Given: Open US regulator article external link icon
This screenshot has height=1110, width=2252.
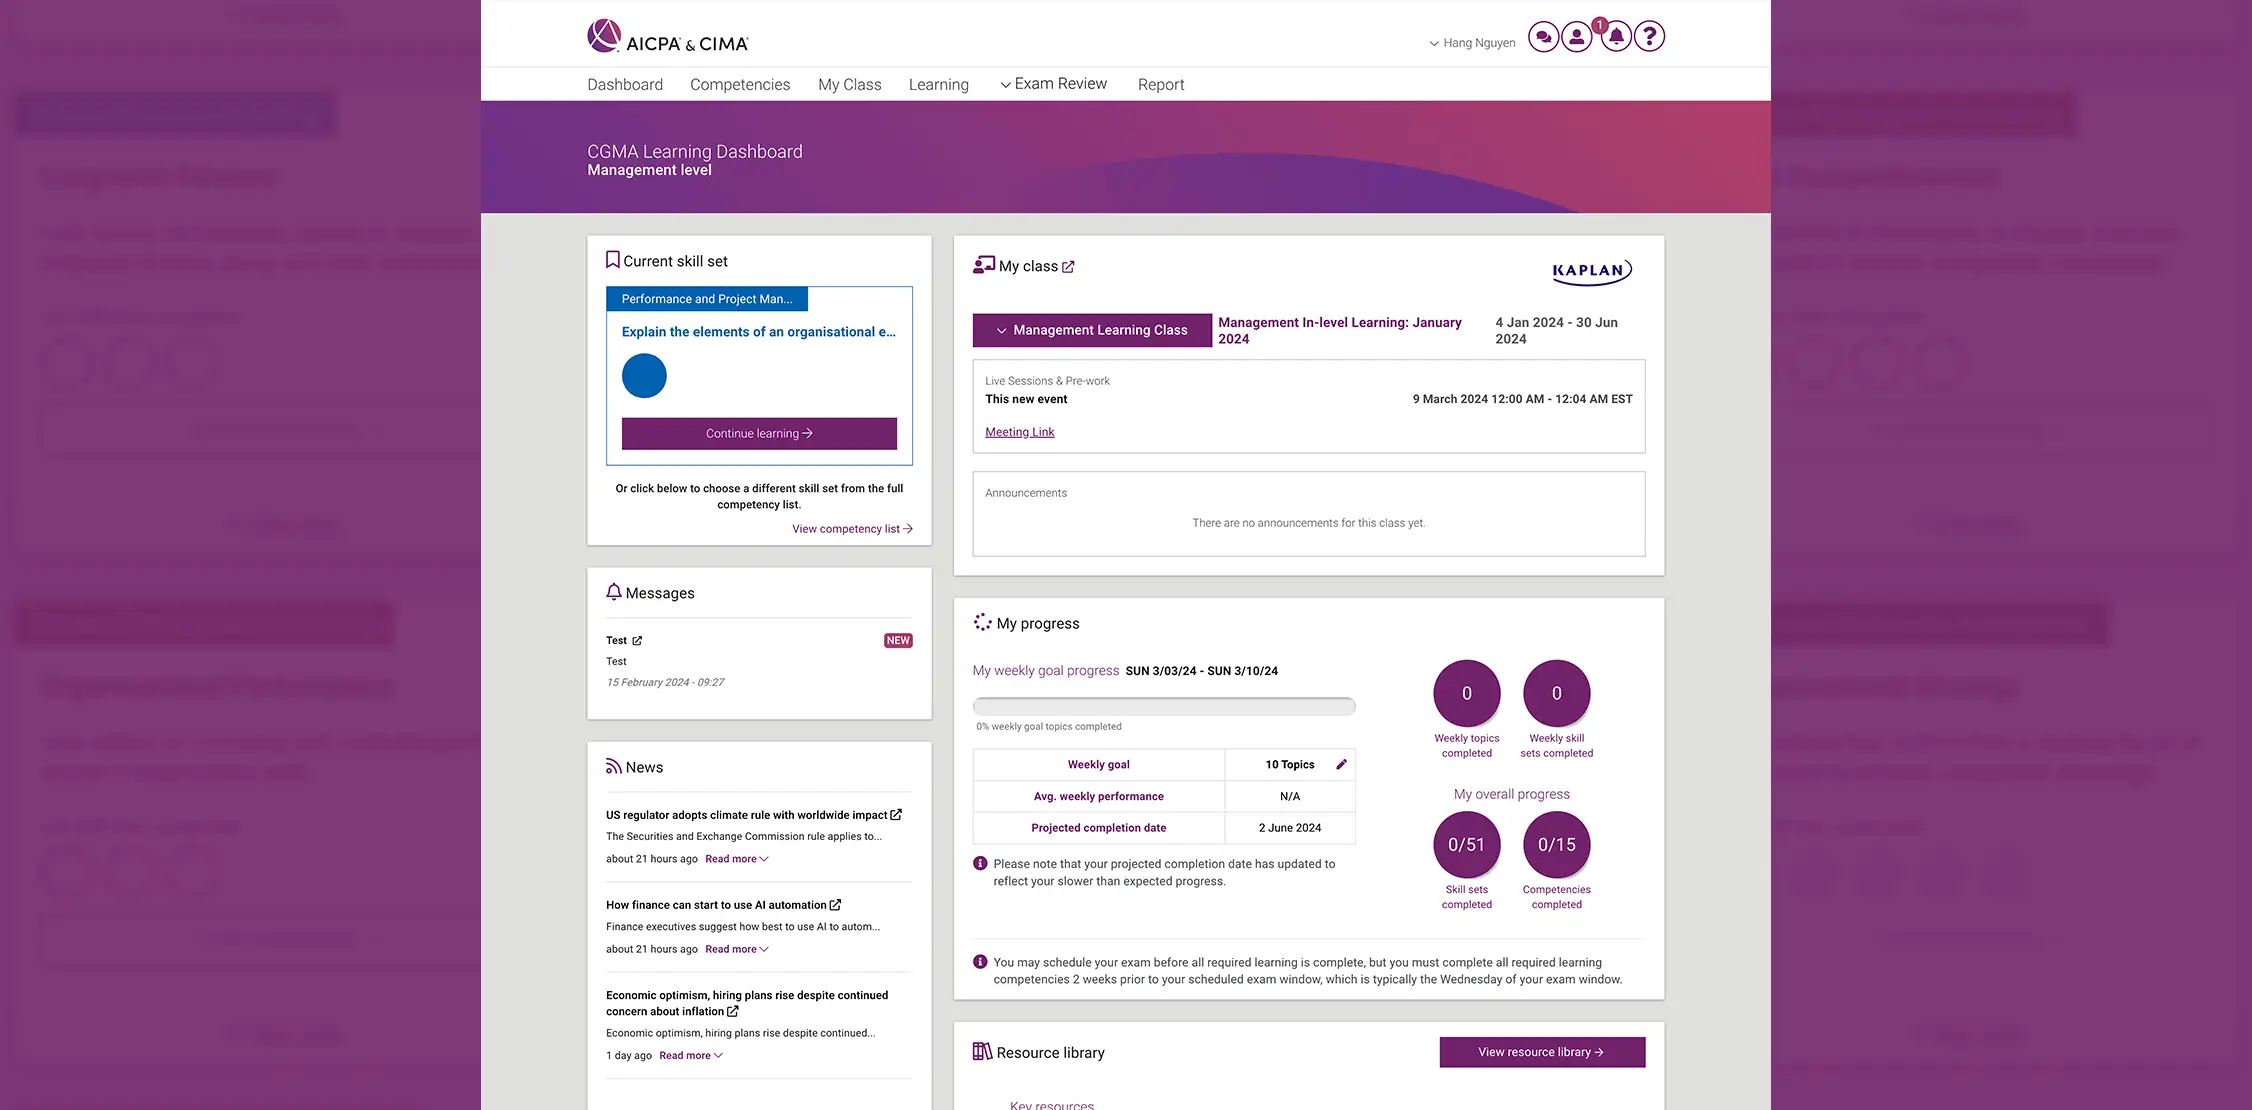Looking at the screenshot, I should (896, 815).
